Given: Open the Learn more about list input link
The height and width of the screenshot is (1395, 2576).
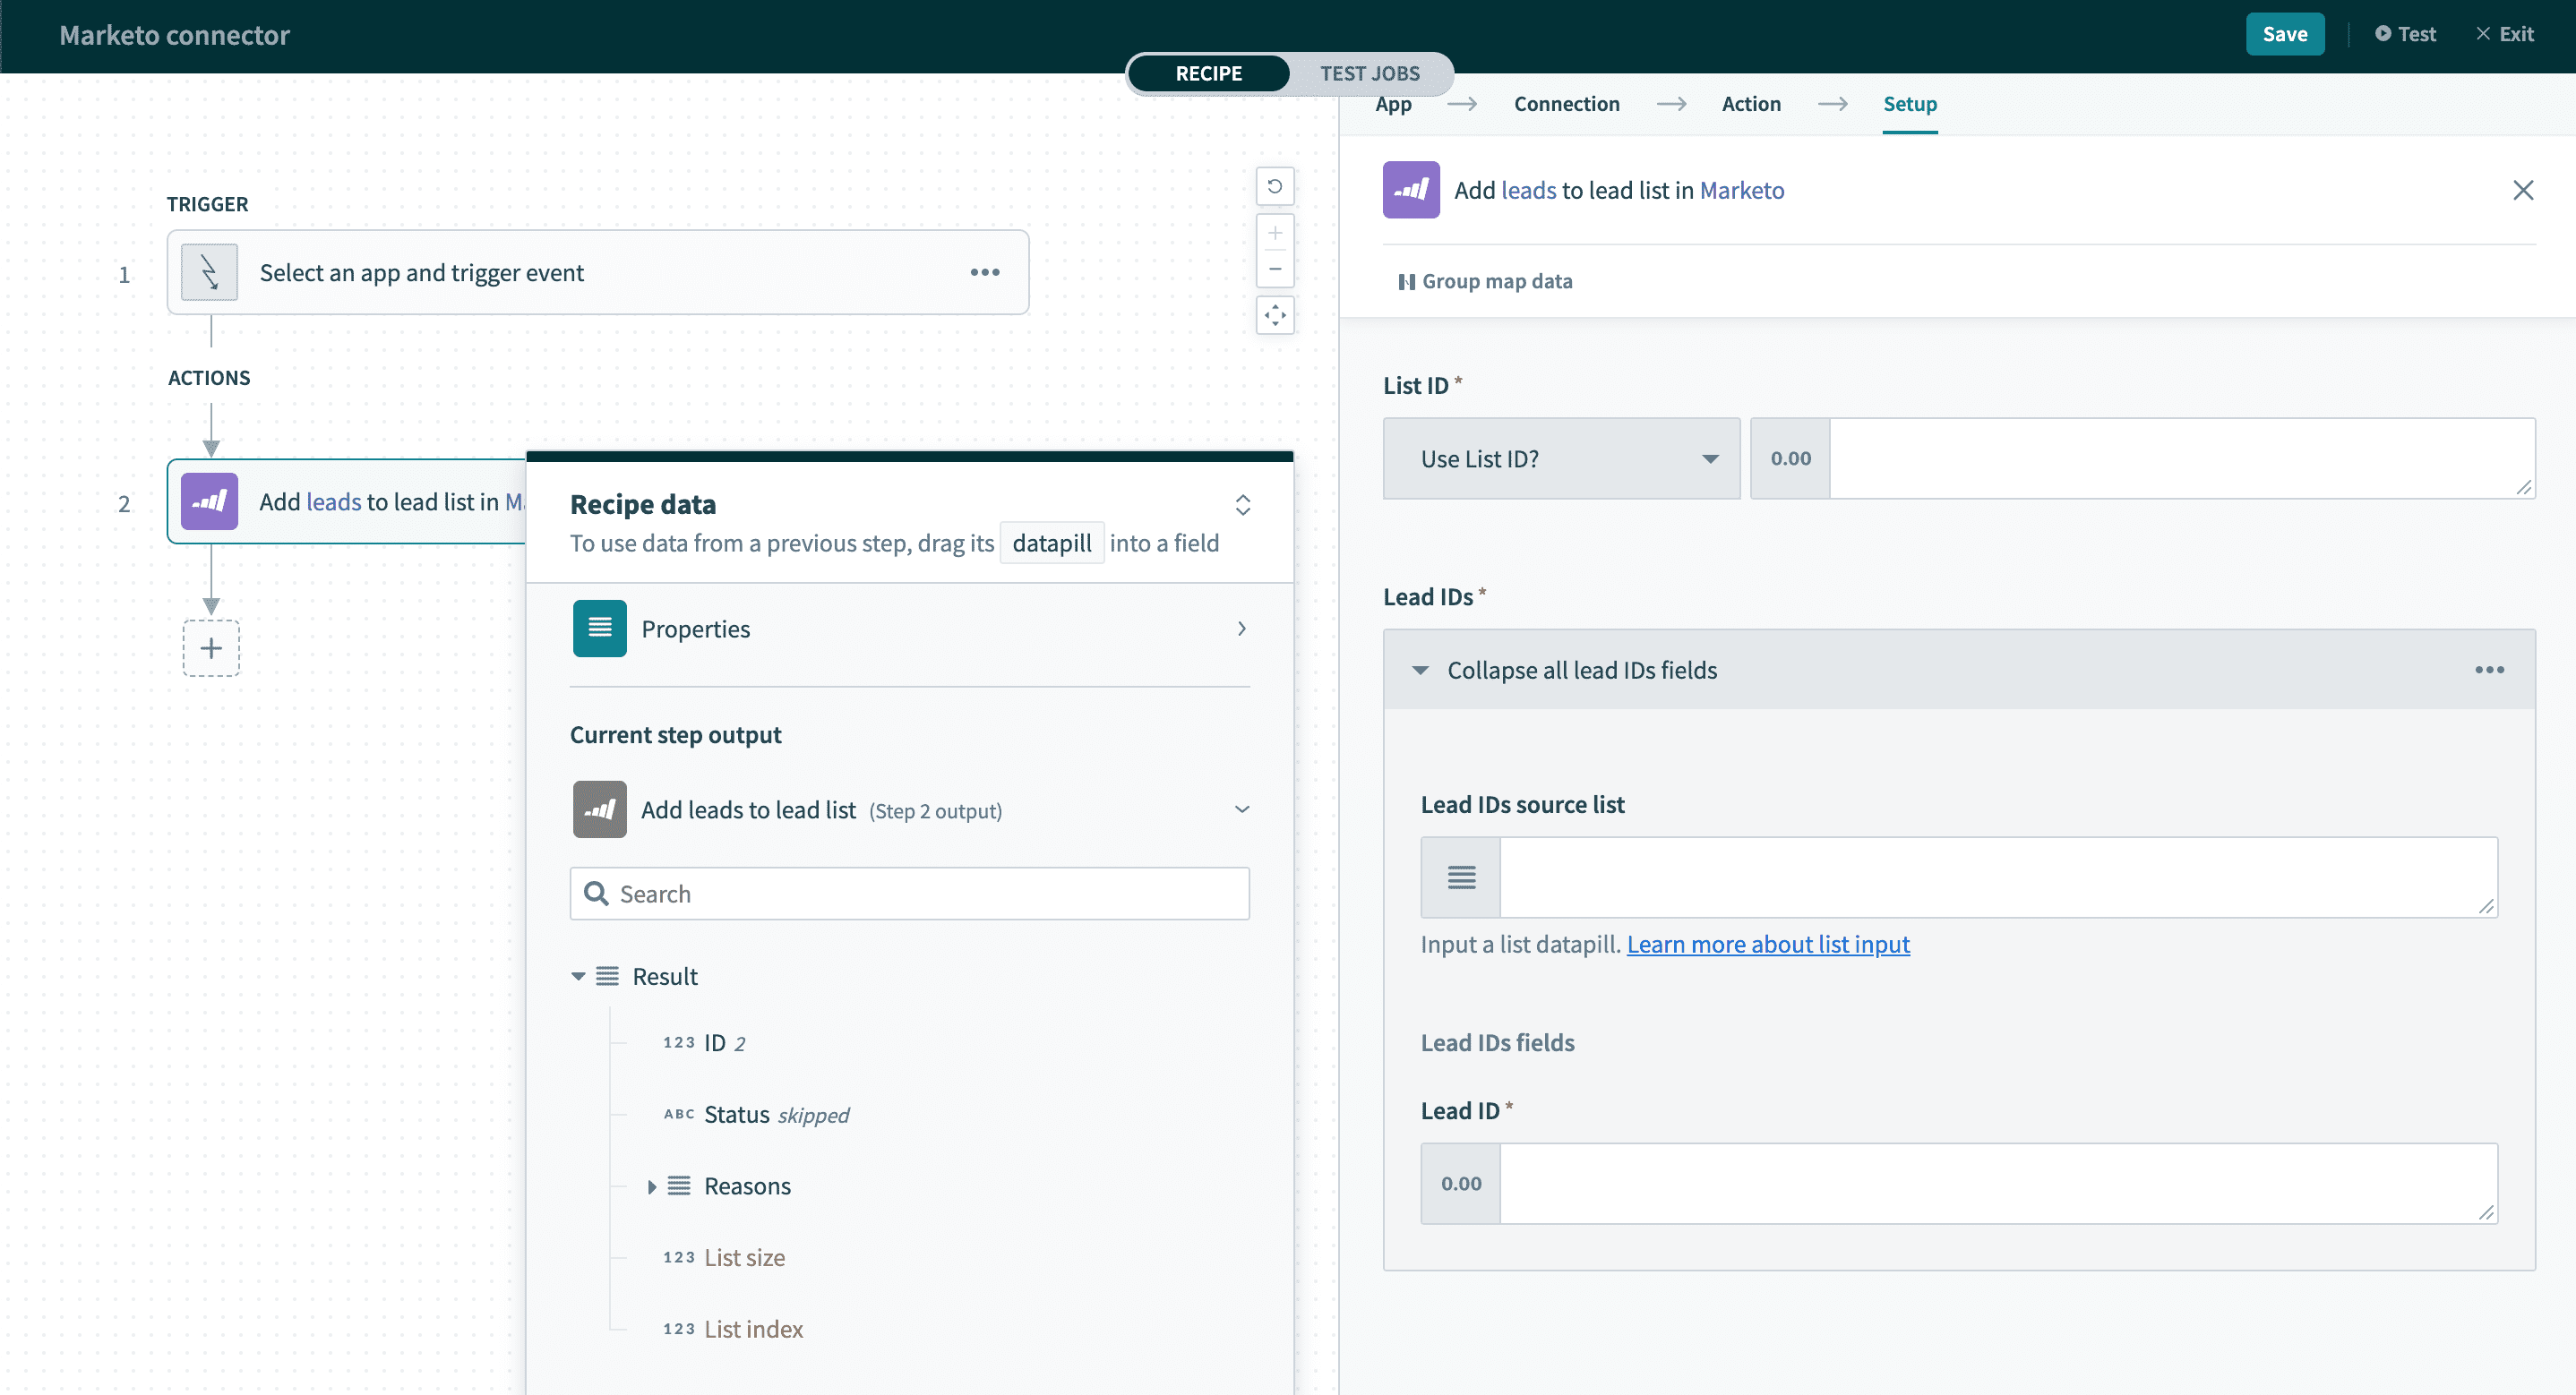Looking at the screenshot, I should click(1768, 944).
